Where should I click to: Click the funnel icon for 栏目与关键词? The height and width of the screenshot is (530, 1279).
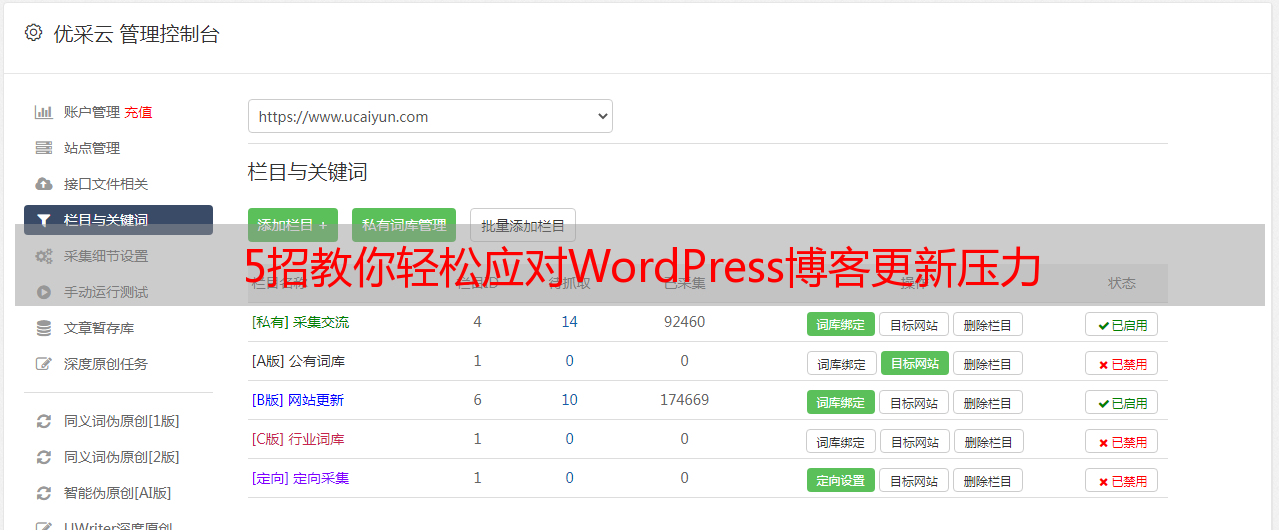pos(44,220)
